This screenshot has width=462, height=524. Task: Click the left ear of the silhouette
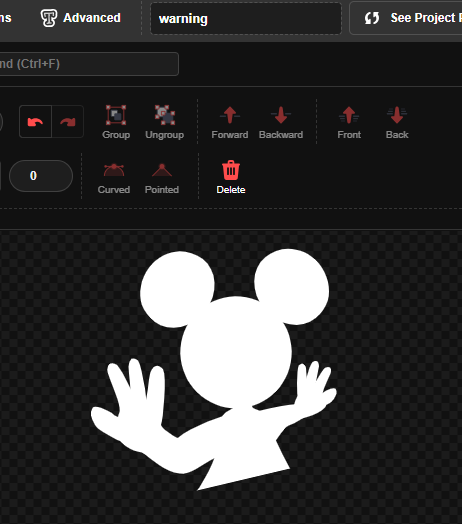pyautogui.click(x=177, y=289)
